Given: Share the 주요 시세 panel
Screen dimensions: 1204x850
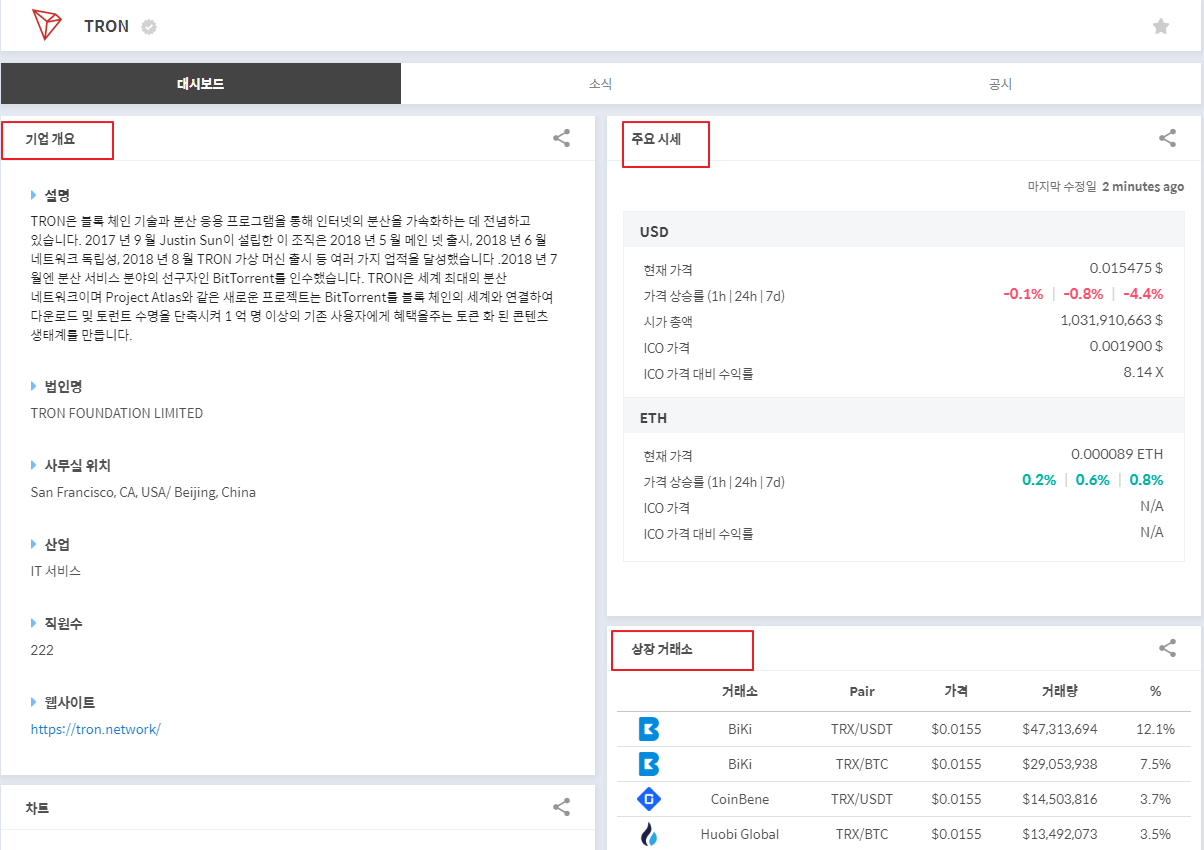Looking at the screenshot, I should [x=1167, y=139].
